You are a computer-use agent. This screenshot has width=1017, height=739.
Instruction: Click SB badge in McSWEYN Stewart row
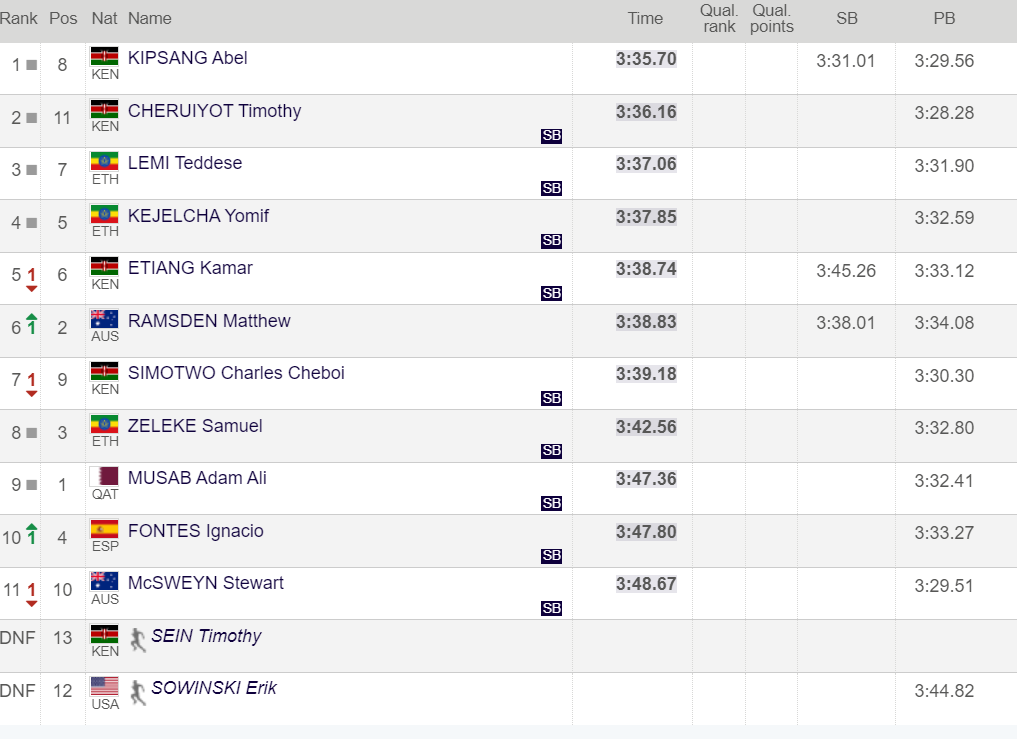coord(551,609)
